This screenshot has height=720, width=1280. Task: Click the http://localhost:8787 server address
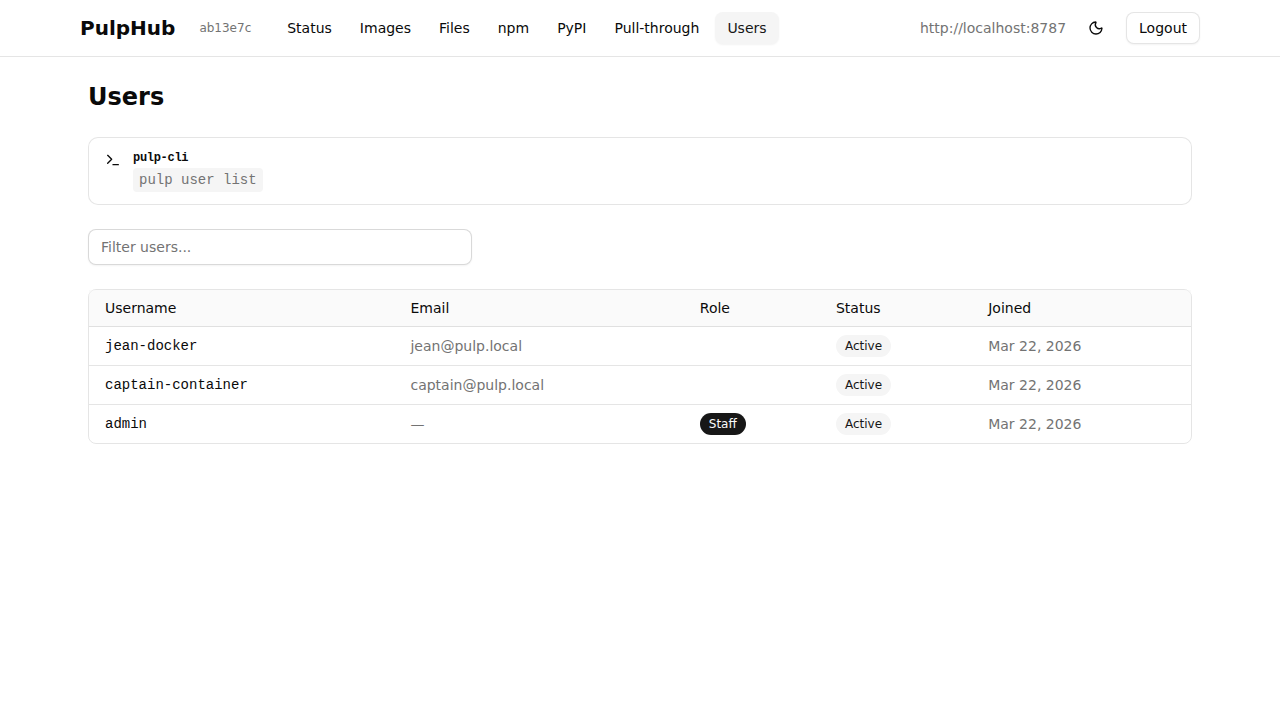point(992,28)
